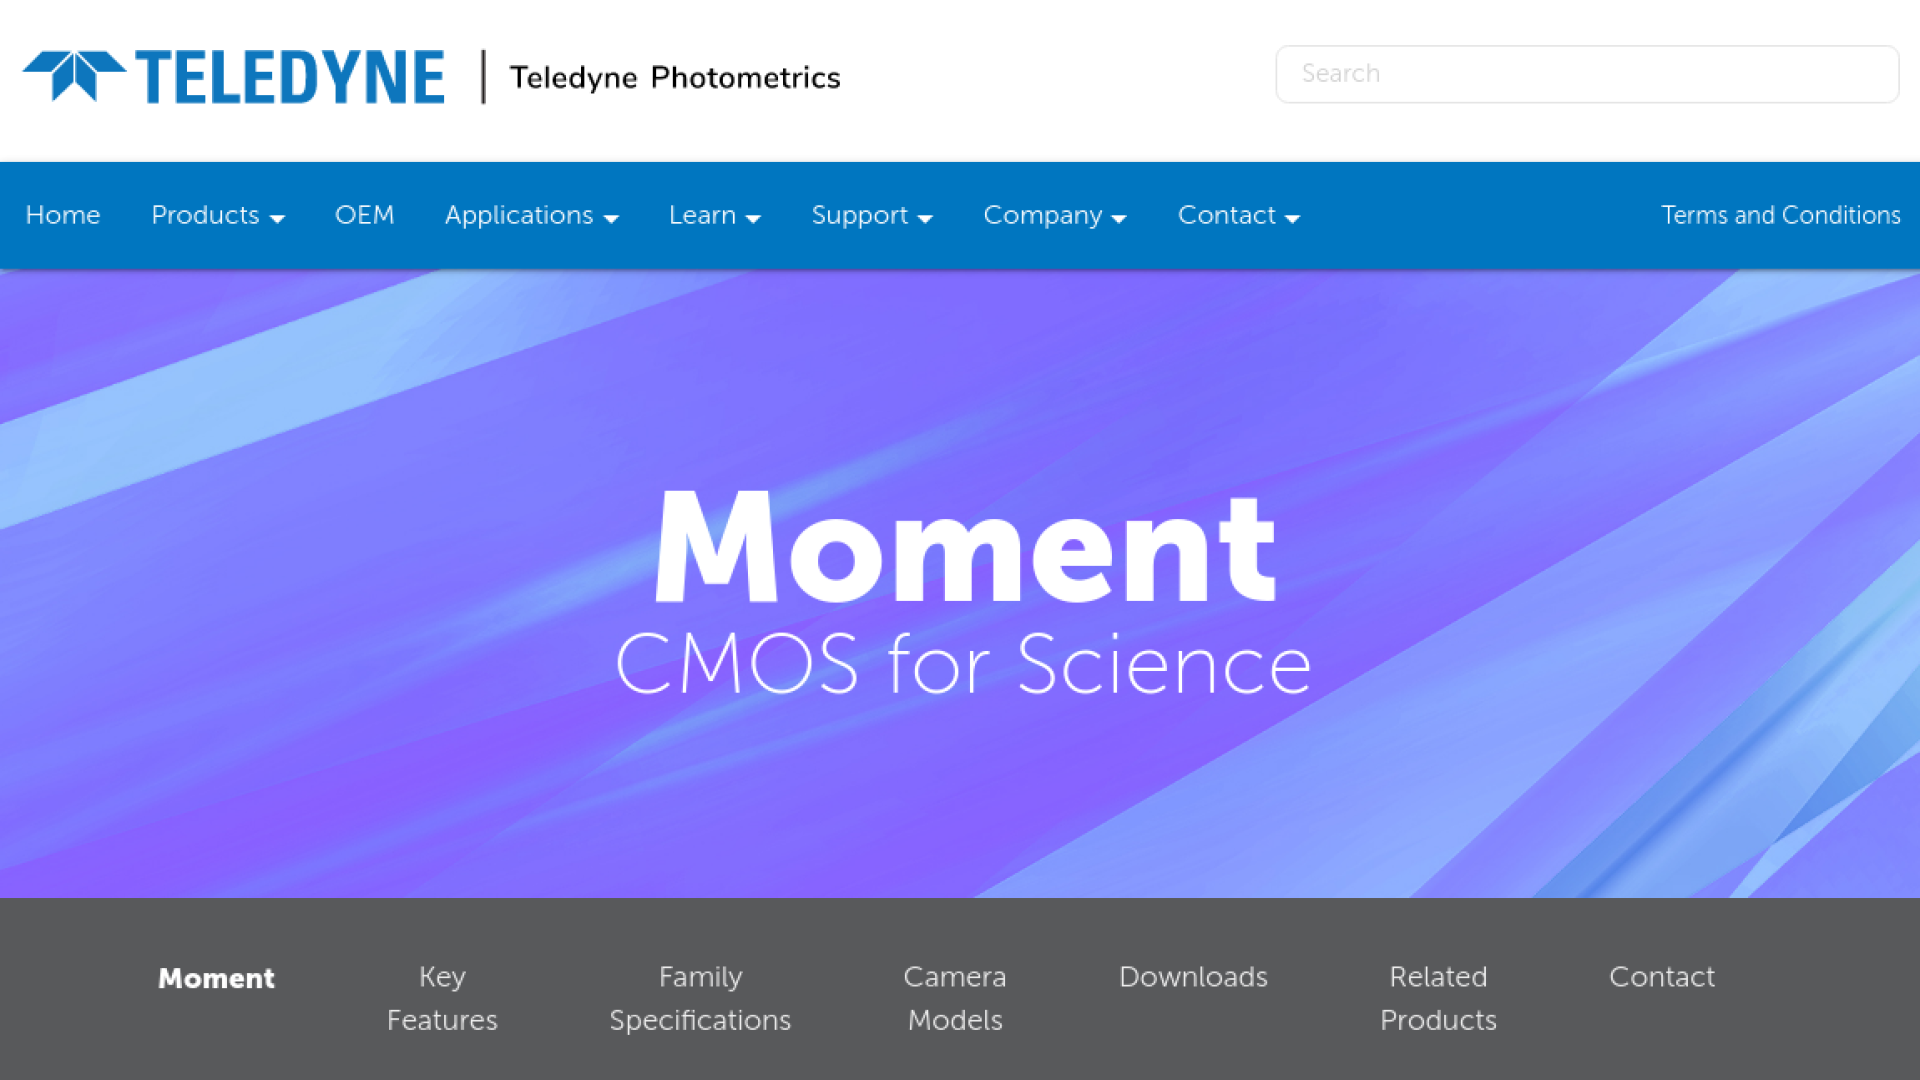The width and height of the screenshot is (1920, 1080).
Task: Go to the Home page
Action: tap(63, 215)
